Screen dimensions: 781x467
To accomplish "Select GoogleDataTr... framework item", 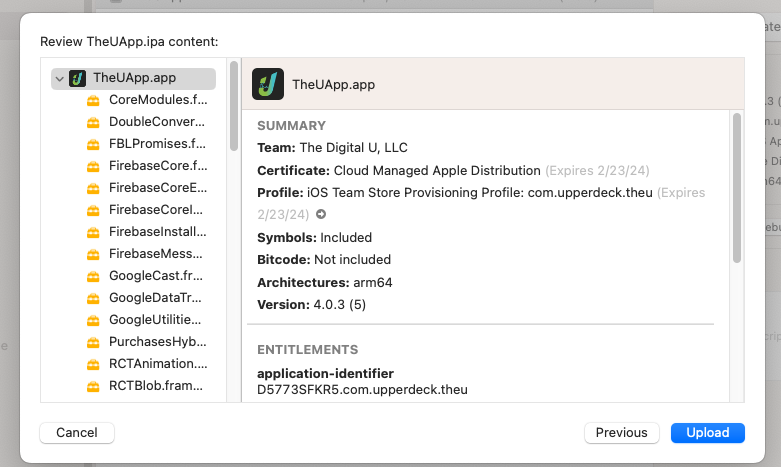I will point(157,298).
